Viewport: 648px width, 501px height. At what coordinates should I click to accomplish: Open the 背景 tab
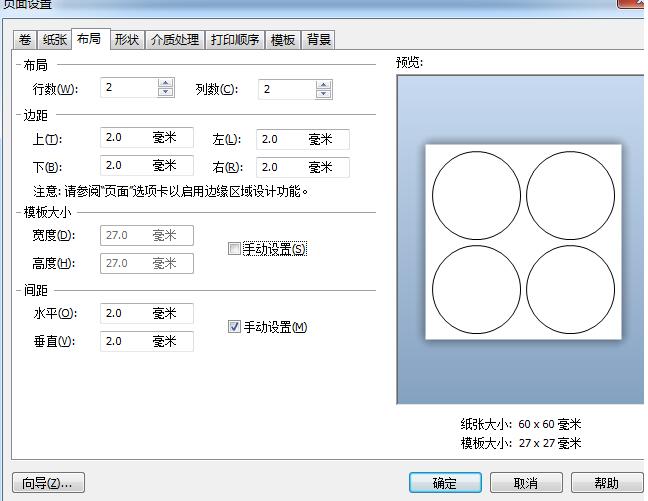(319, 40)
